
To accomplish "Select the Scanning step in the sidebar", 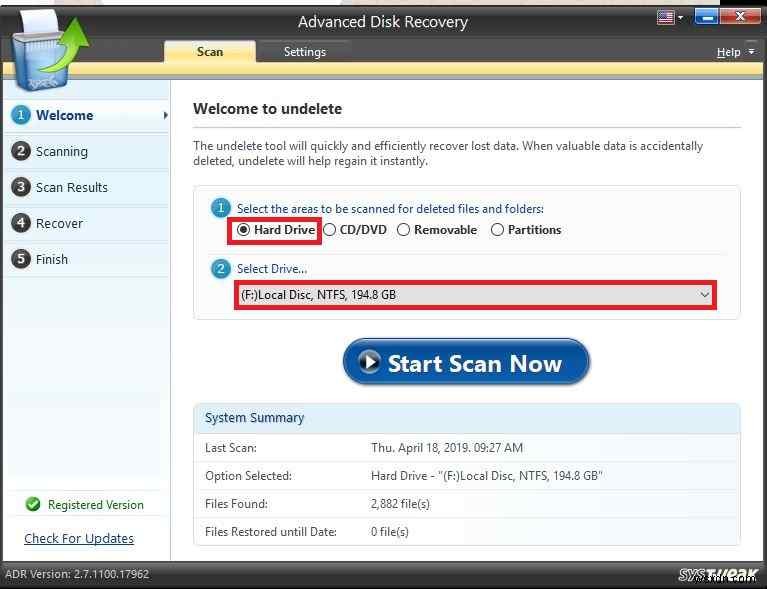I will tap(86, 152).
